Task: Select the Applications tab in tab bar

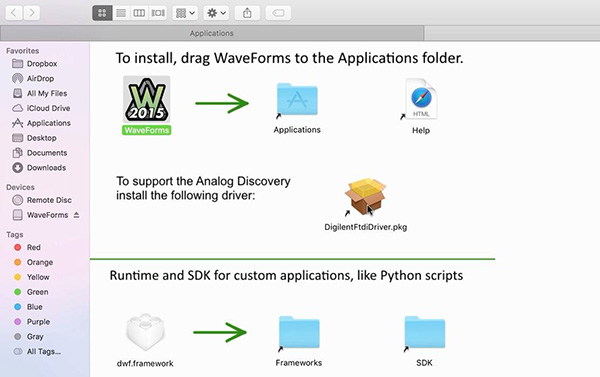Action: point(212,33)
